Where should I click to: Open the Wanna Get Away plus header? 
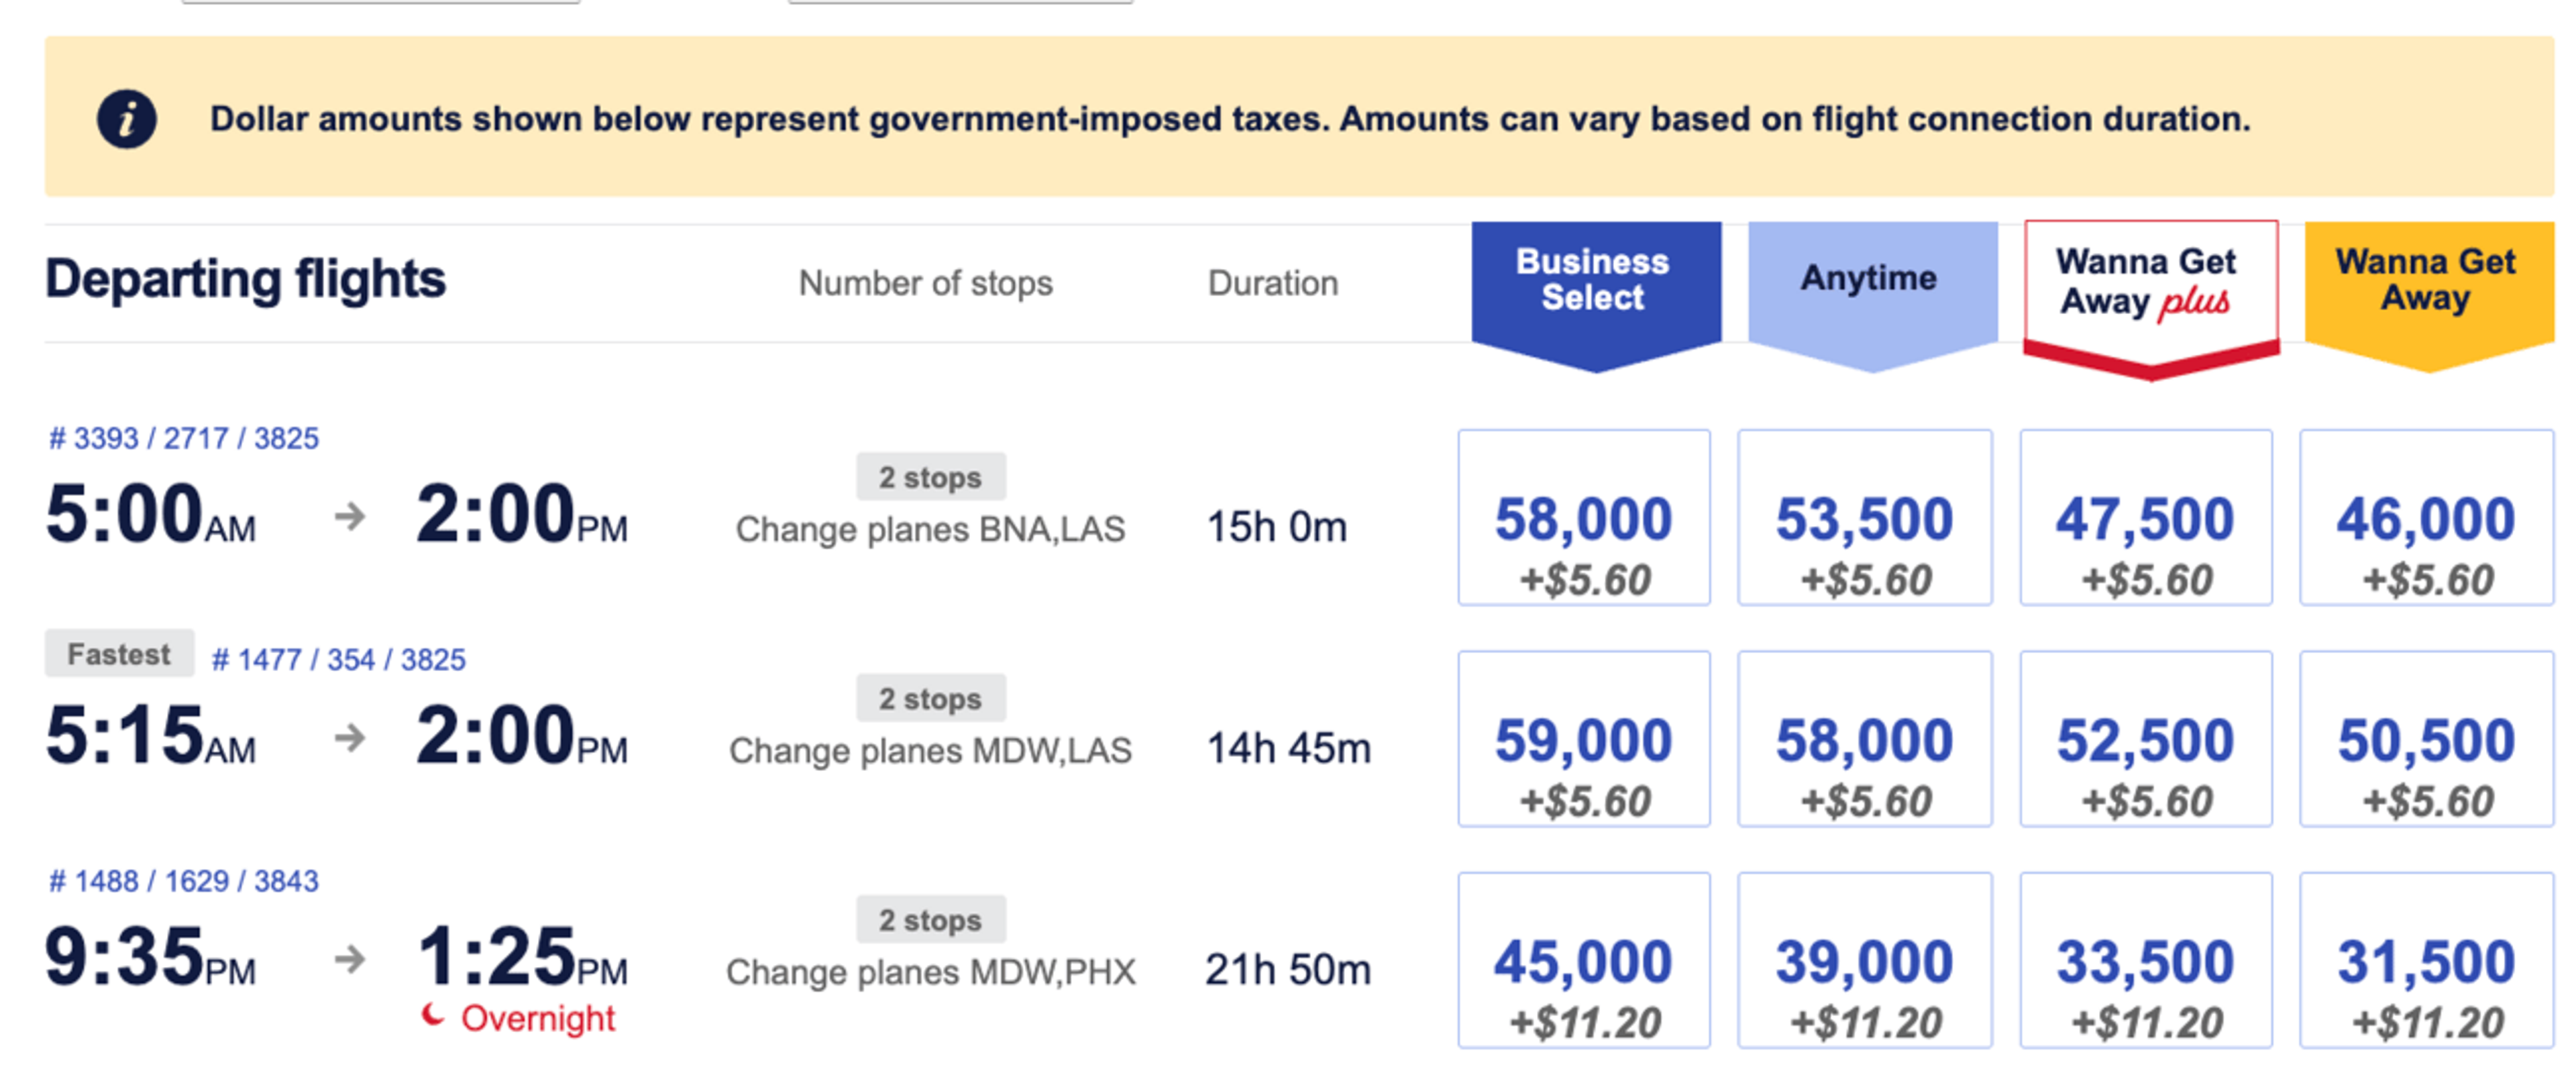coord(2151,298)
